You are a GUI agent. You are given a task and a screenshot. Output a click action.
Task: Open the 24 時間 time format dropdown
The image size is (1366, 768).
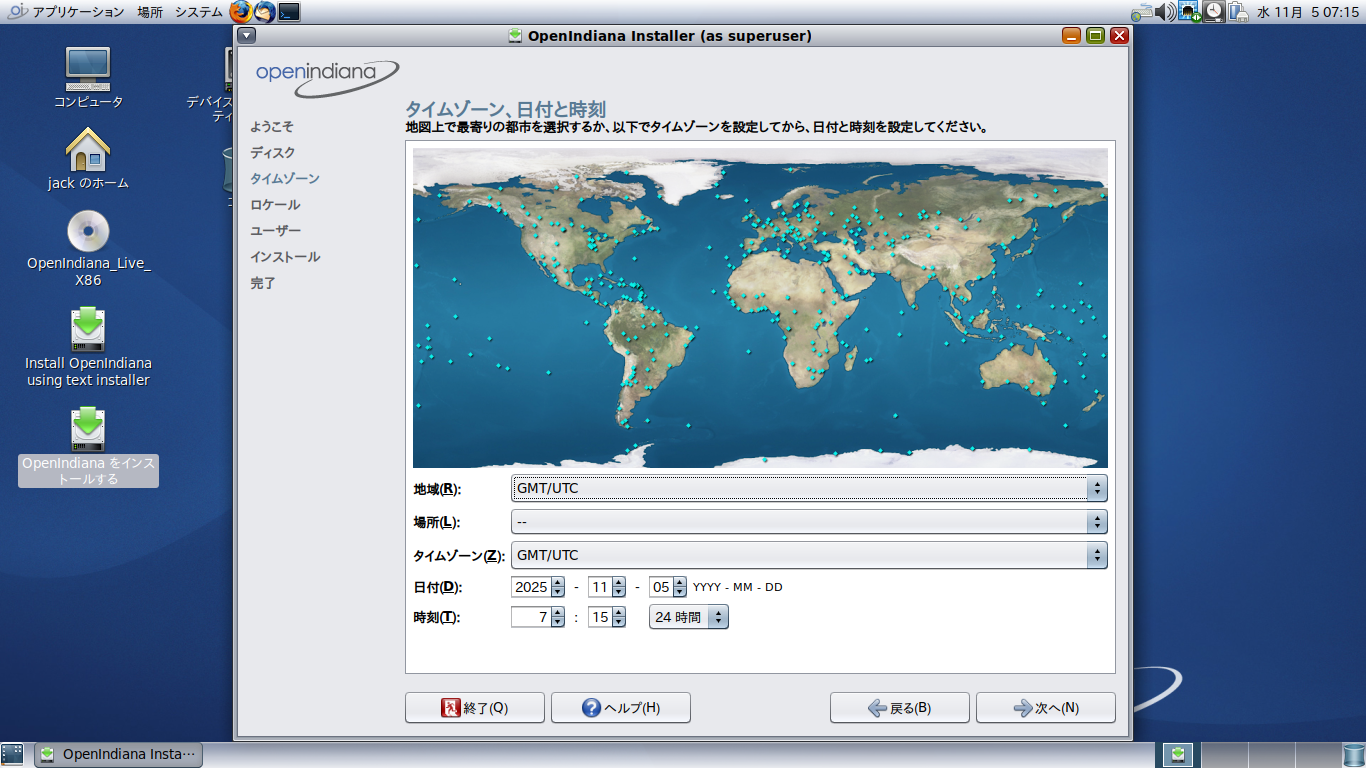[x=688, y=618]
